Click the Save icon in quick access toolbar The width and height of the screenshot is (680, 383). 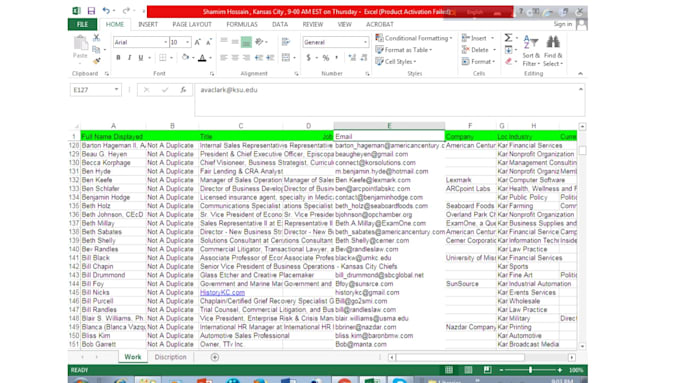(91, 11)
